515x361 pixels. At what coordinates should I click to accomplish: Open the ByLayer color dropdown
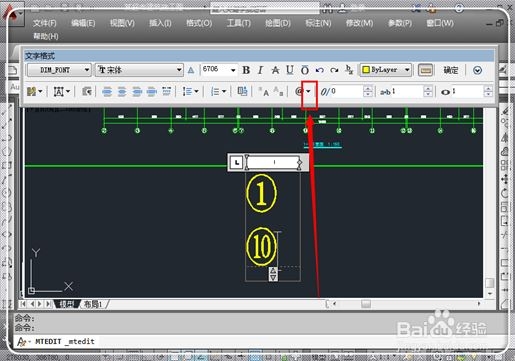[x=386, y=70]
